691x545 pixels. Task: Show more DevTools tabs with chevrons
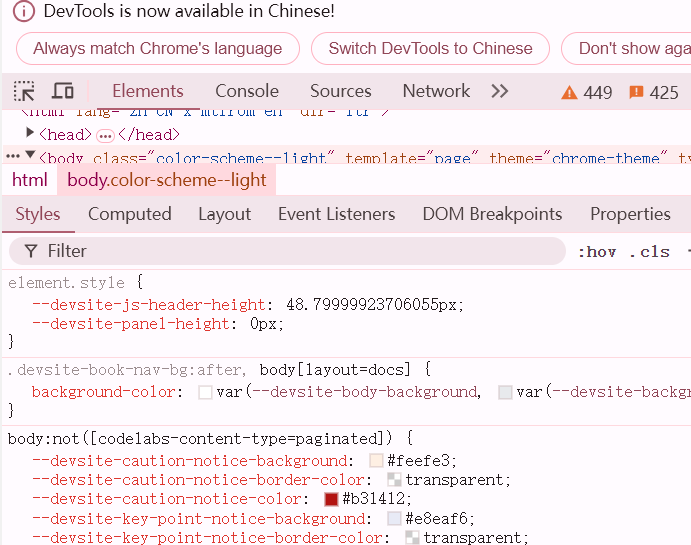499,91
